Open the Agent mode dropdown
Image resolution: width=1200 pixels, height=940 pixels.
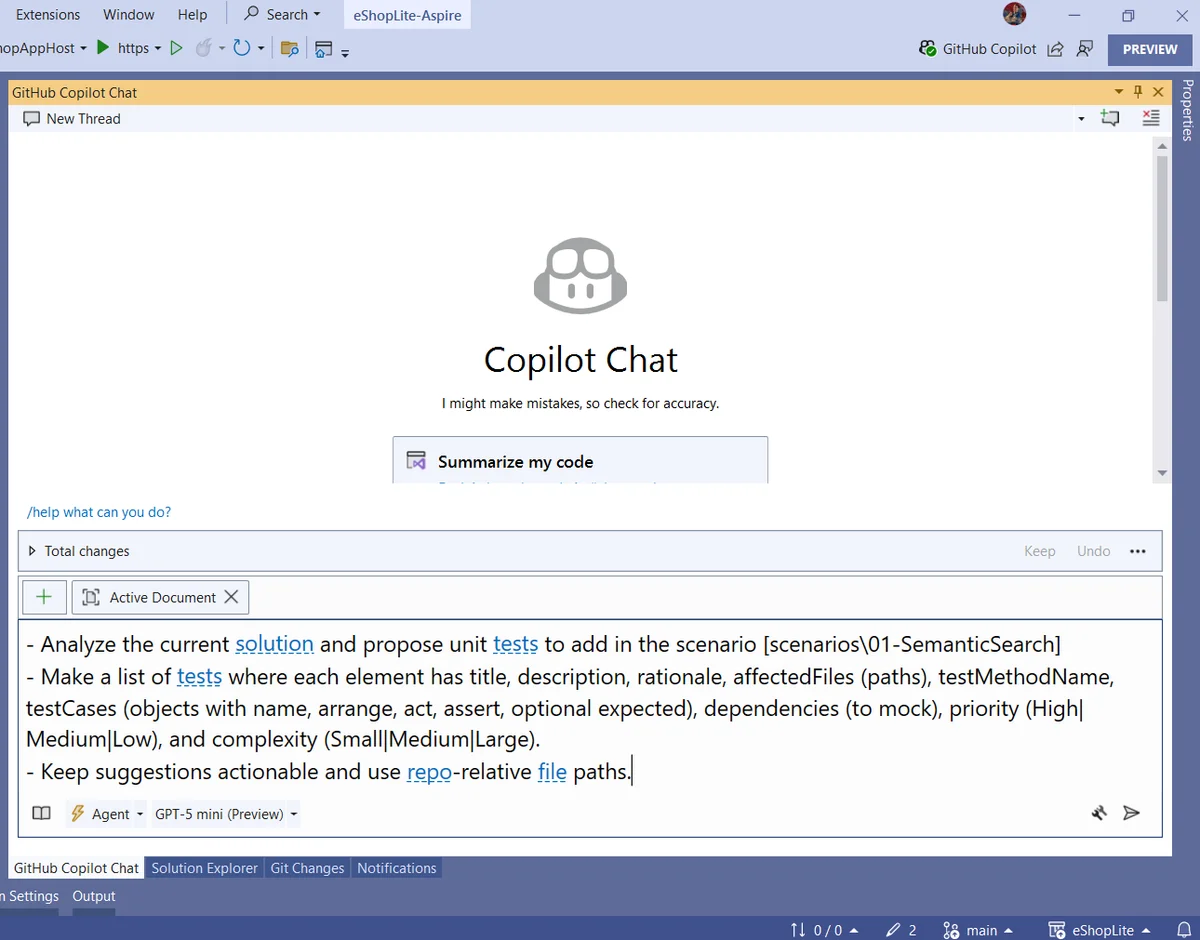point(107,814)
